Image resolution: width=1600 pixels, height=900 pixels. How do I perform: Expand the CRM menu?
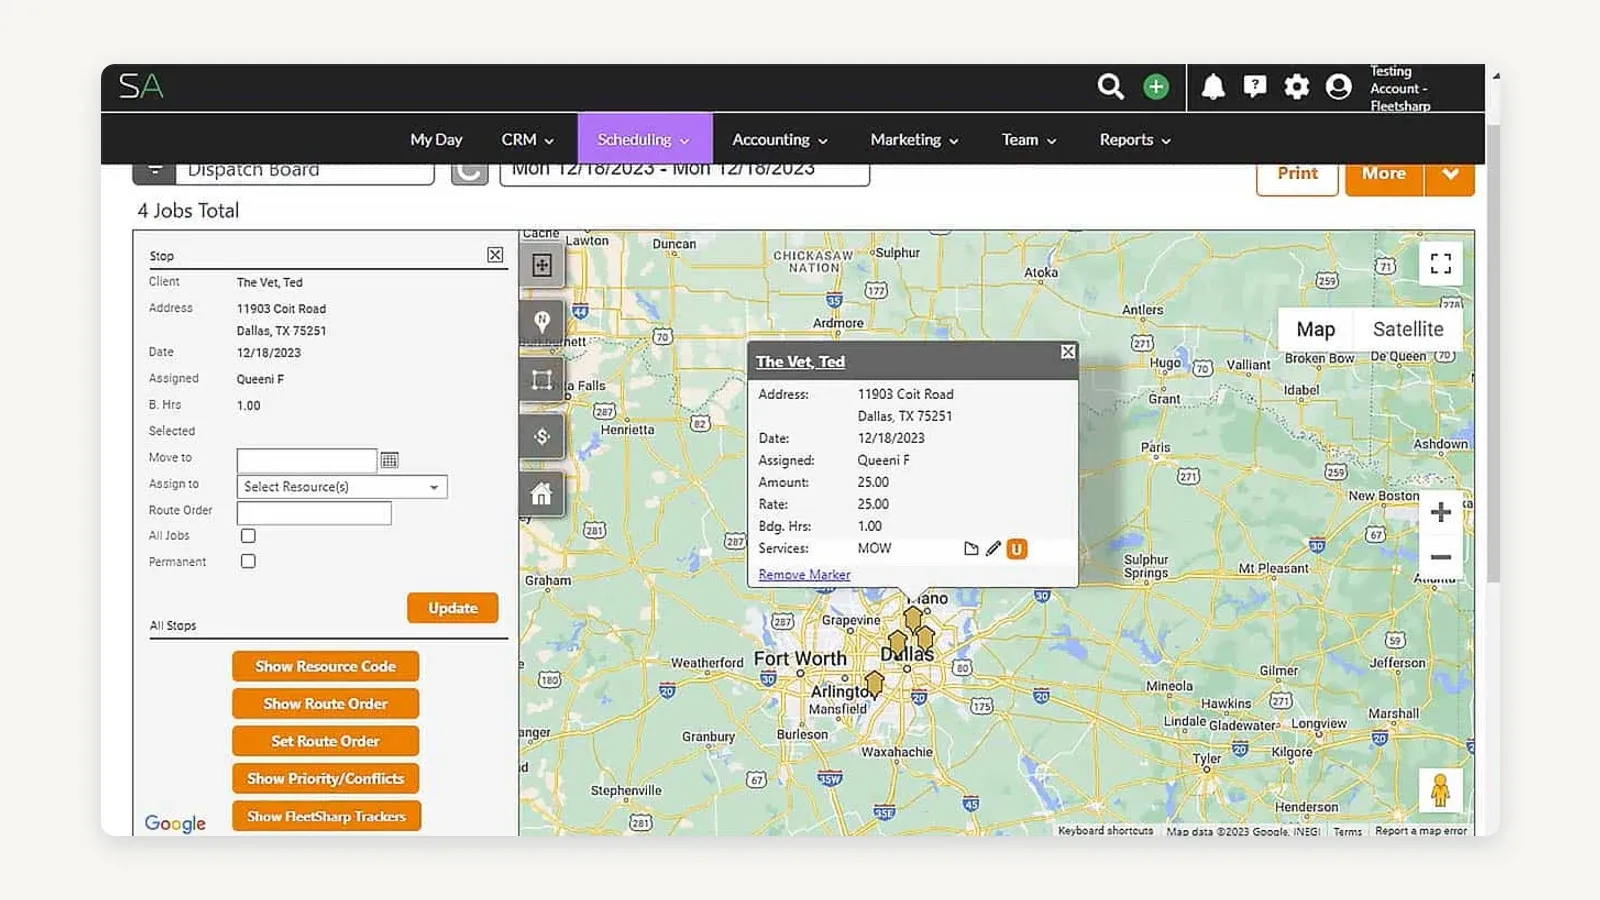(527, 140)
